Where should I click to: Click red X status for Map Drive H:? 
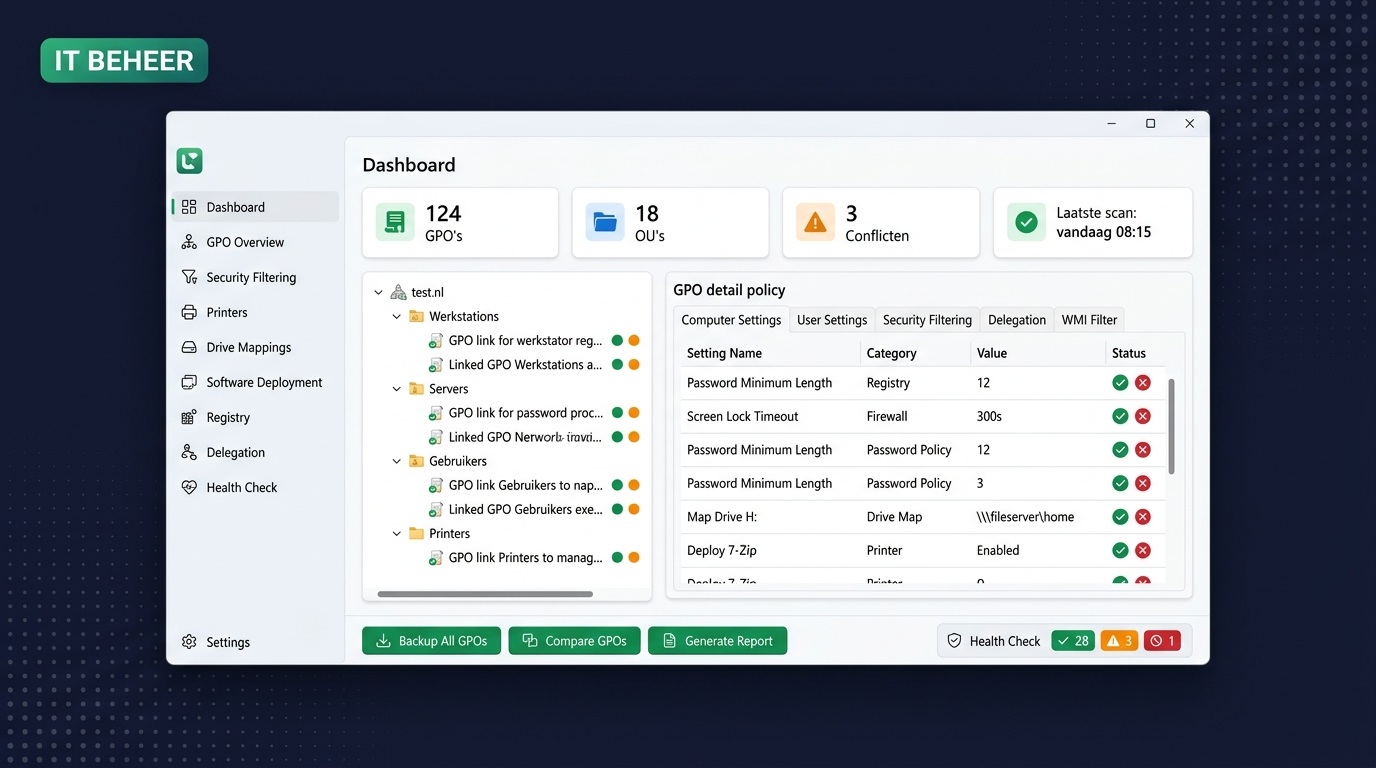[x=1143, y=517]
